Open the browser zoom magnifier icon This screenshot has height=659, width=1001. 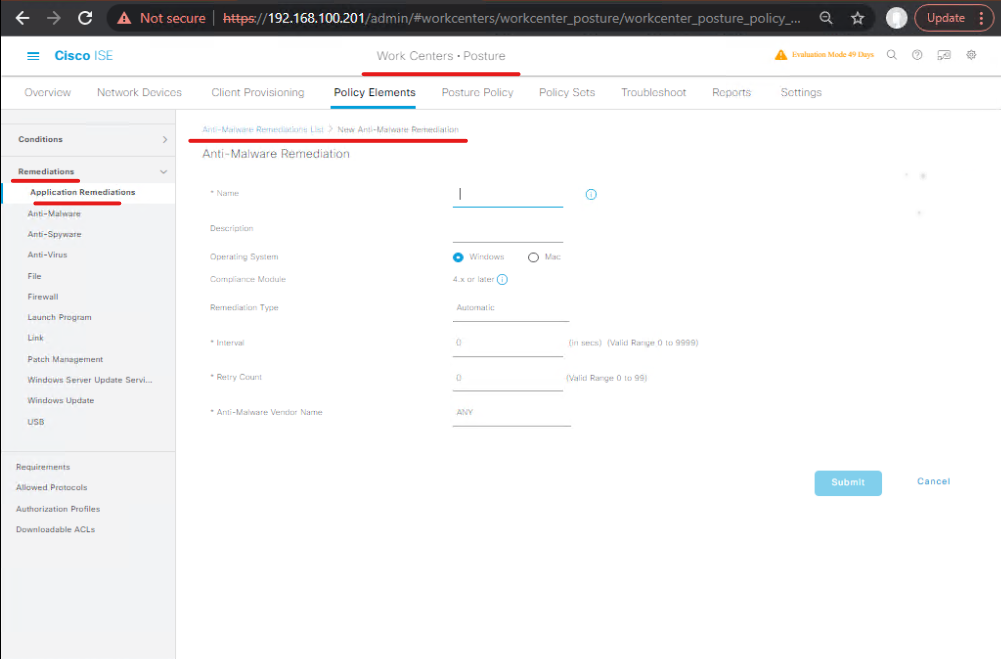tap(825, 18)
